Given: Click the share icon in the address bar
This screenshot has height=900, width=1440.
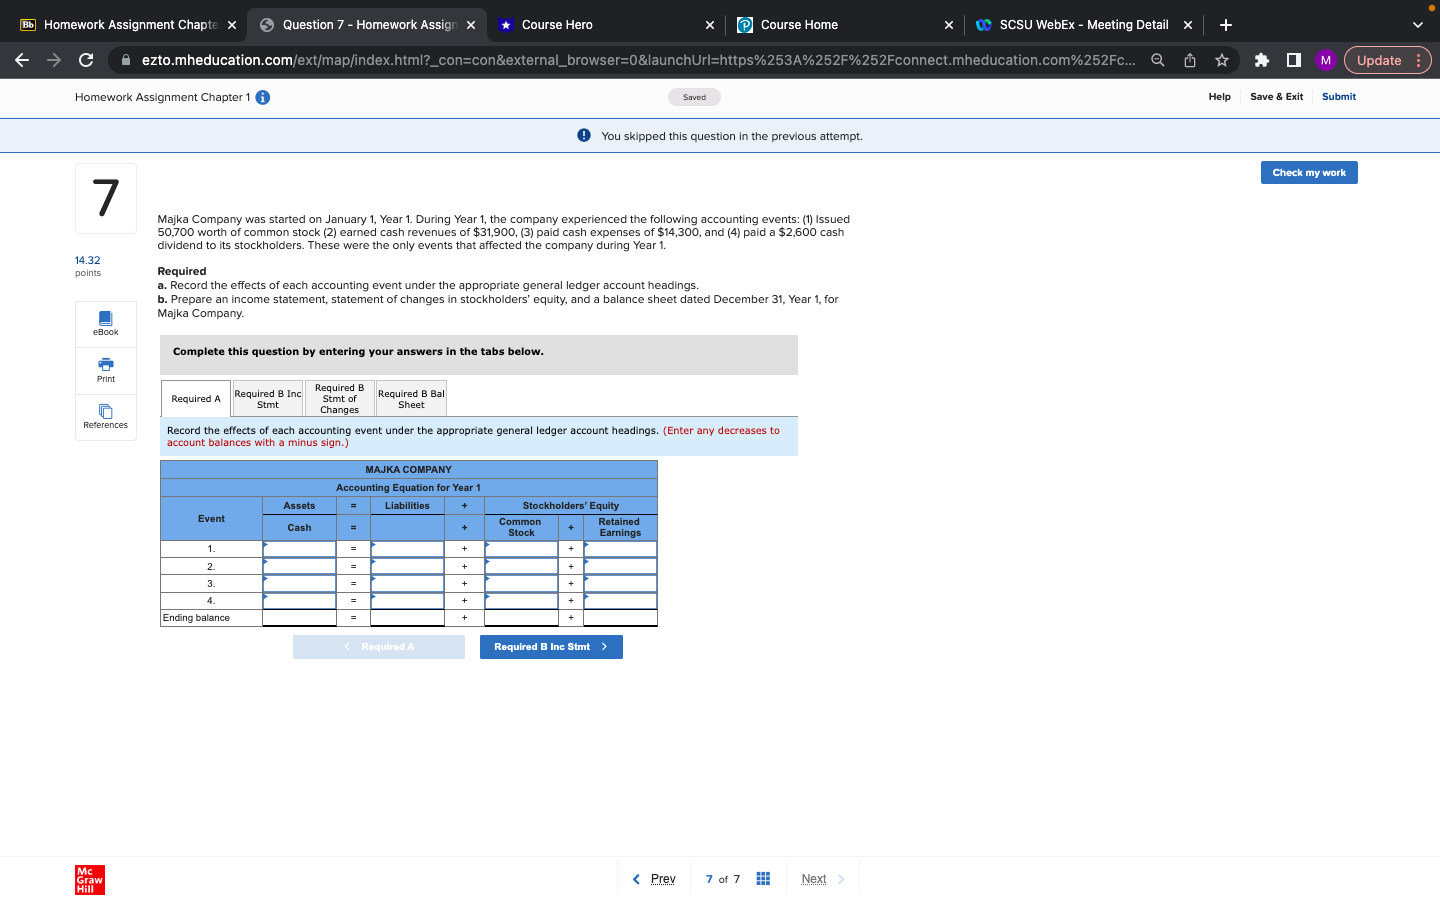Looking at the screenshot, I should 1189,60.
